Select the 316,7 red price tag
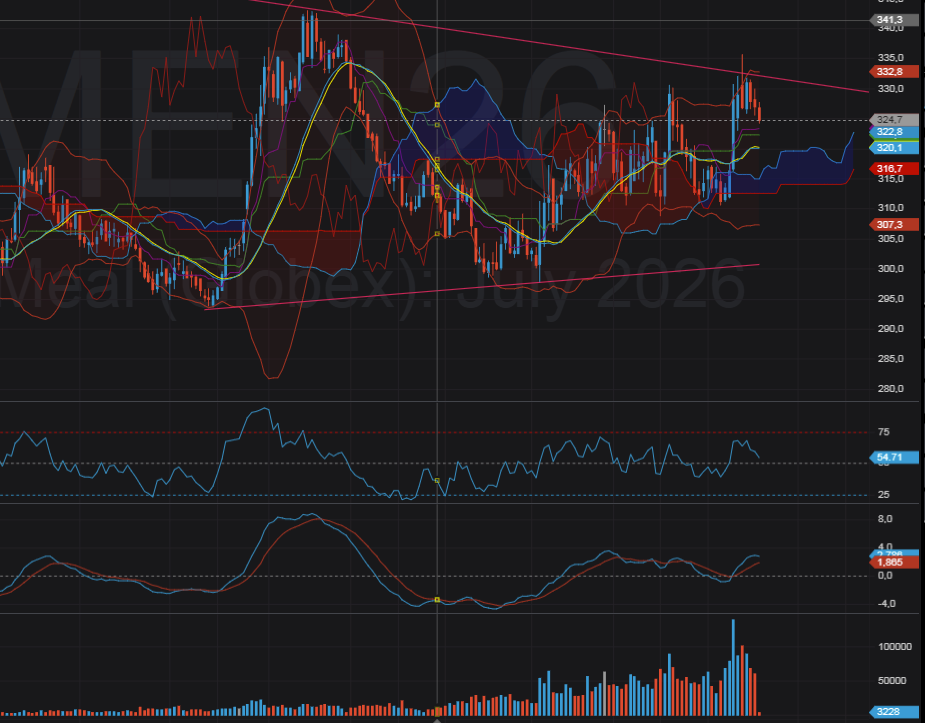 pyautogui.click(x=889, y=168)
